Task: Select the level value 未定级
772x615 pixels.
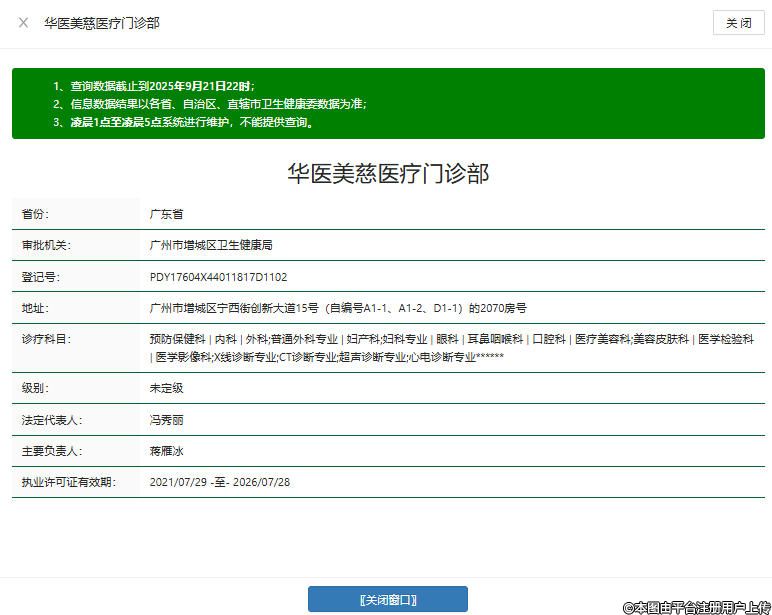Action: (x=166, y=388)
